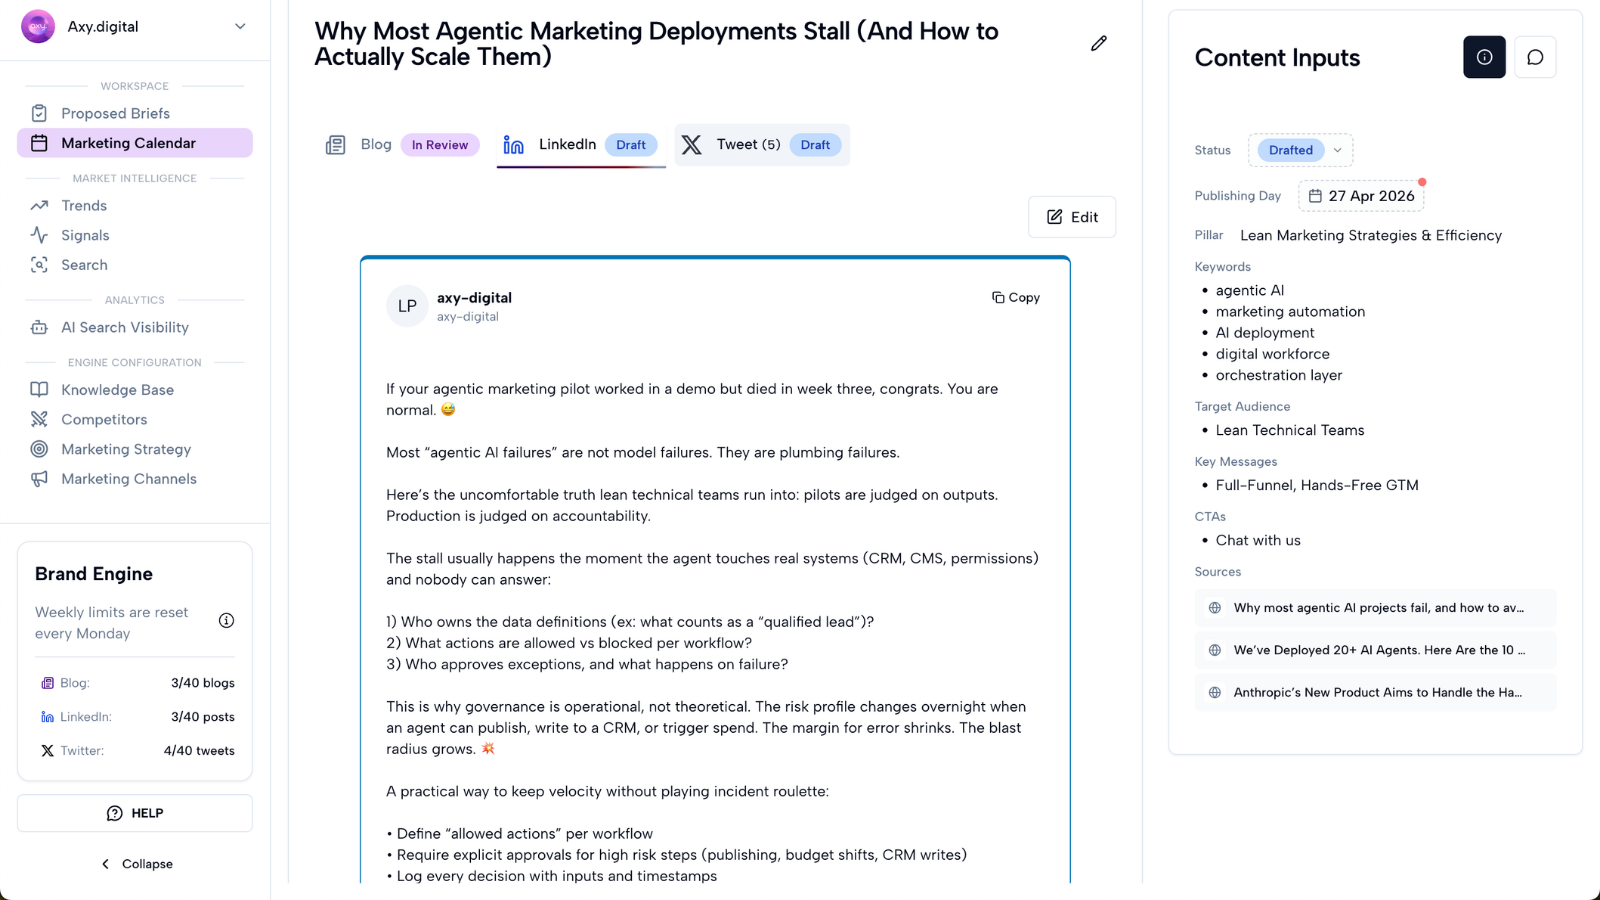The image size is (1600, 900).
Task: Click the globe icon beside 'We've Deployed' source
Action: 1215,650
